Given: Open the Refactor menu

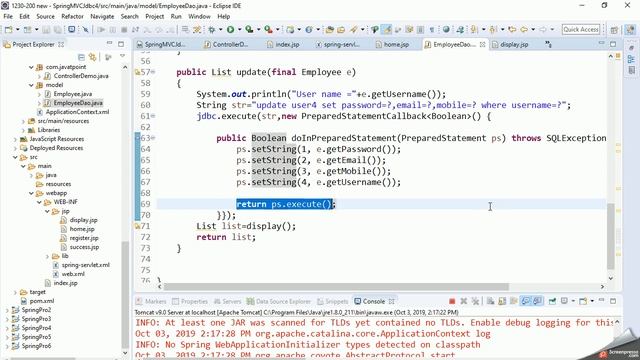Looking at the screenshot, I should point(72,16).
